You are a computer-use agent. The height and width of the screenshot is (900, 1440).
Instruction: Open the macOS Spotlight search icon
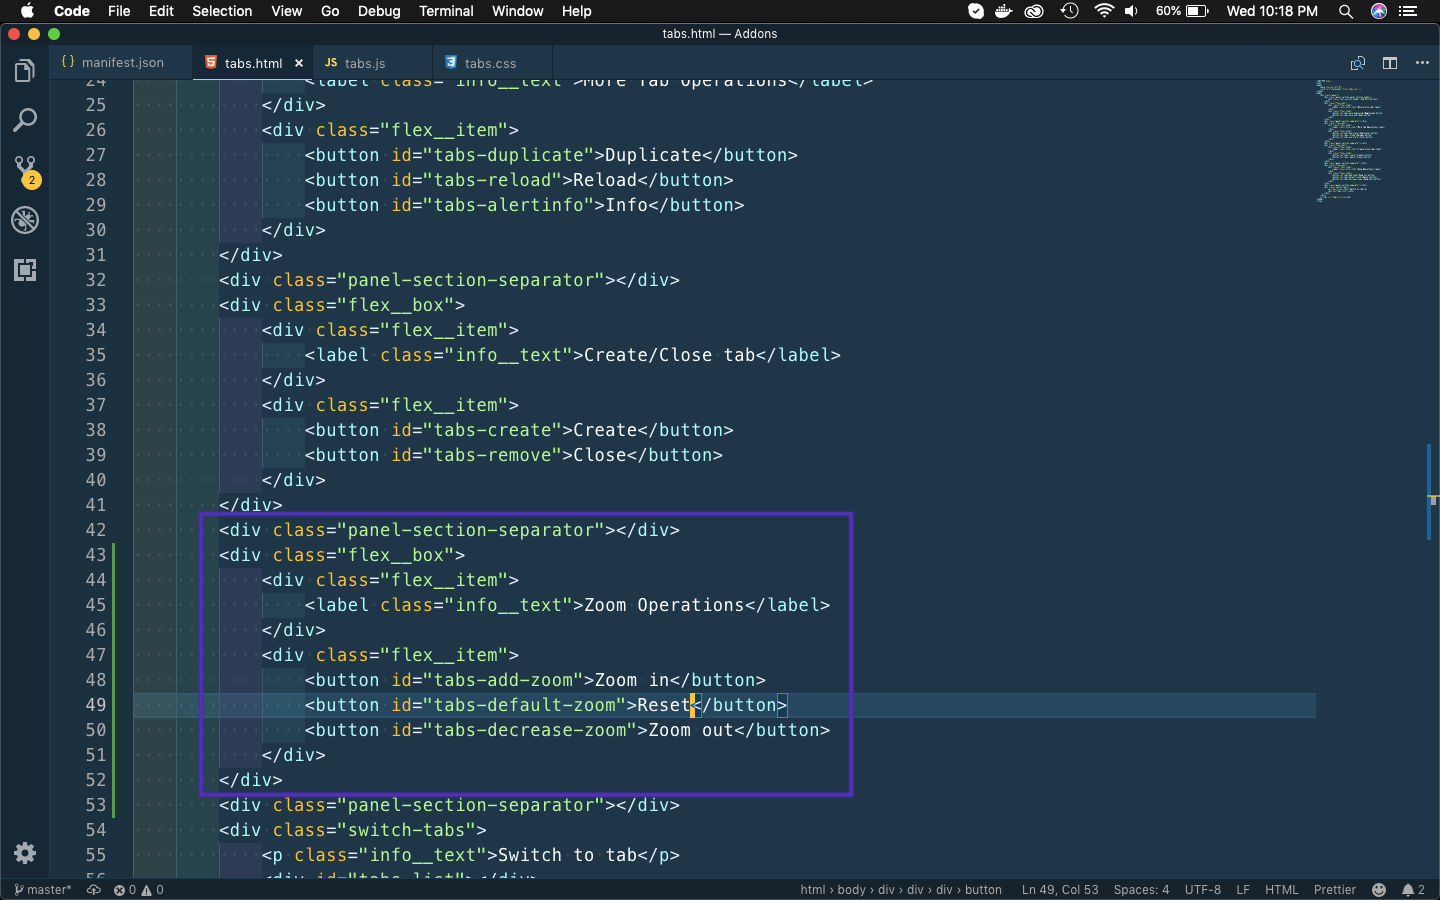pos(1346,11)
